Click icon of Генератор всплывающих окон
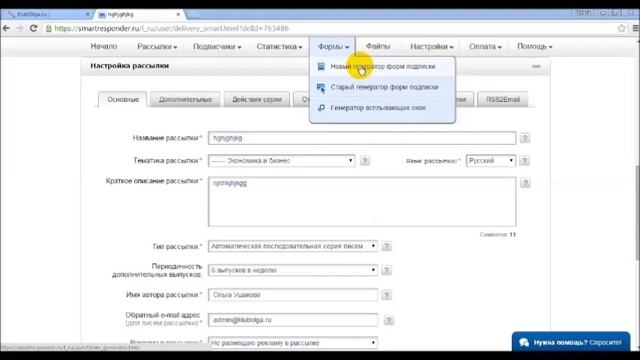640x360 pixels. click(x=321, y=108)
